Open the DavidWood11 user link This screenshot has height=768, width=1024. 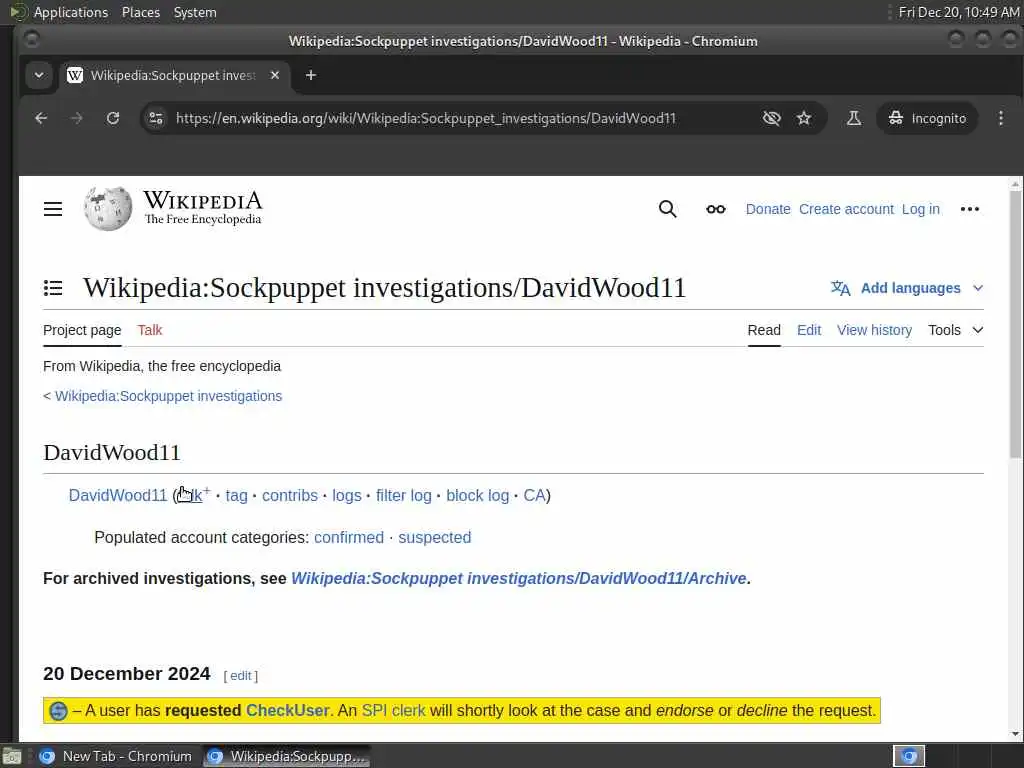(x=118, y=496)
